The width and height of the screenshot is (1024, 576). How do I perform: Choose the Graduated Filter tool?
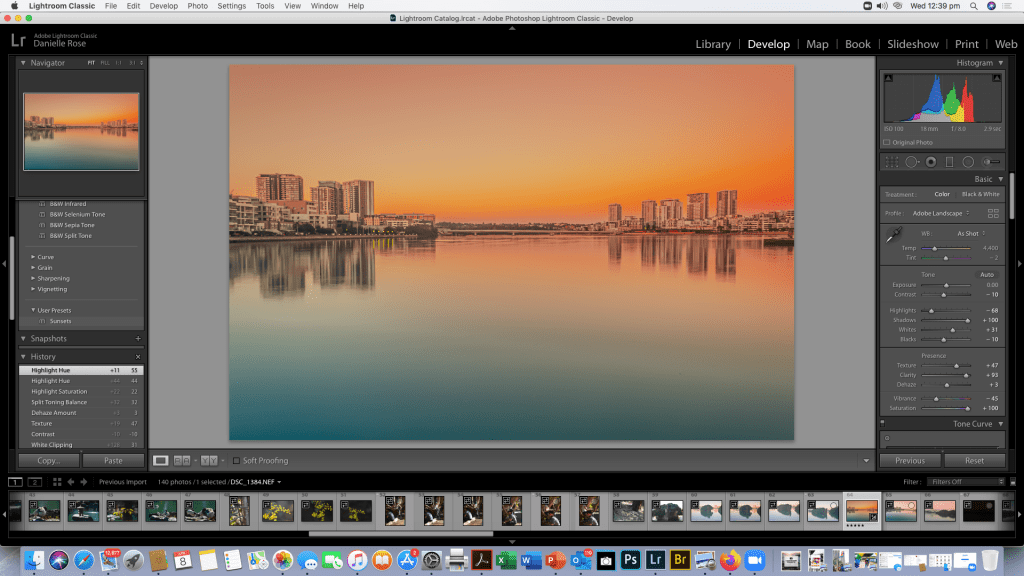pyautogui.click(x=949, y=162)
